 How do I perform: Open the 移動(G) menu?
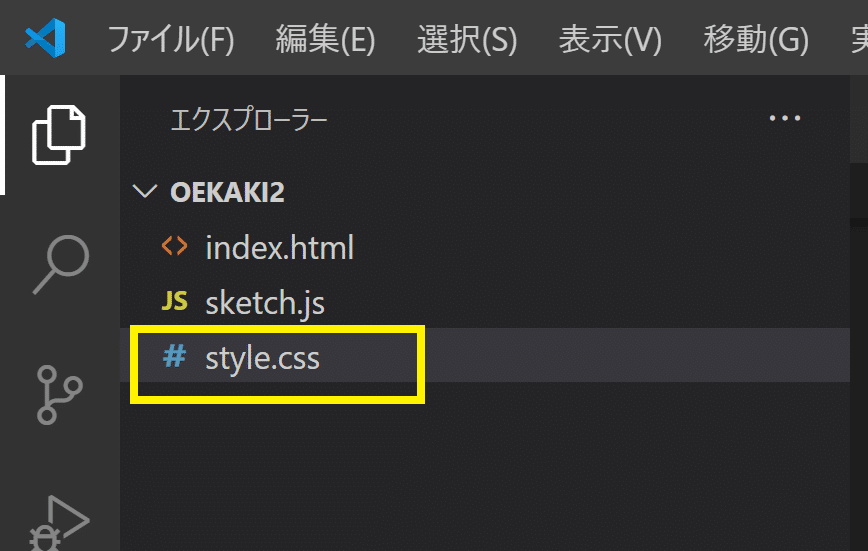point(755,40)
